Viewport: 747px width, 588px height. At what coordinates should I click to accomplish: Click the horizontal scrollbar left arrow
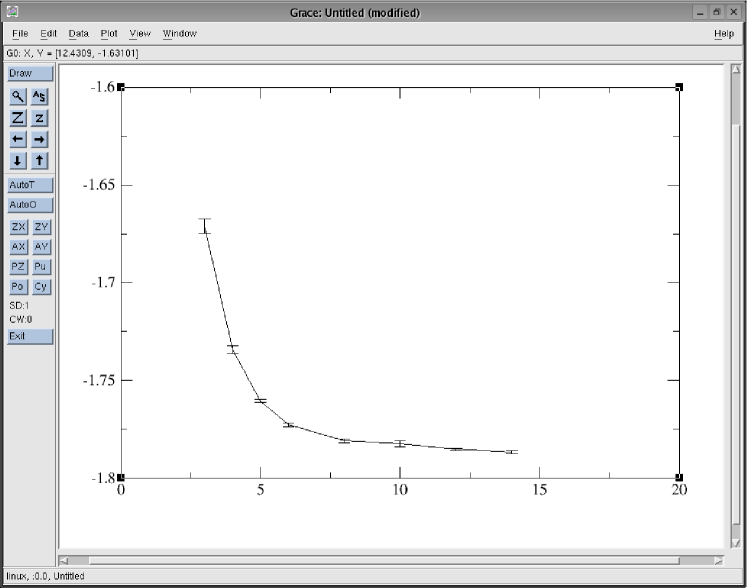coord(64,561)
